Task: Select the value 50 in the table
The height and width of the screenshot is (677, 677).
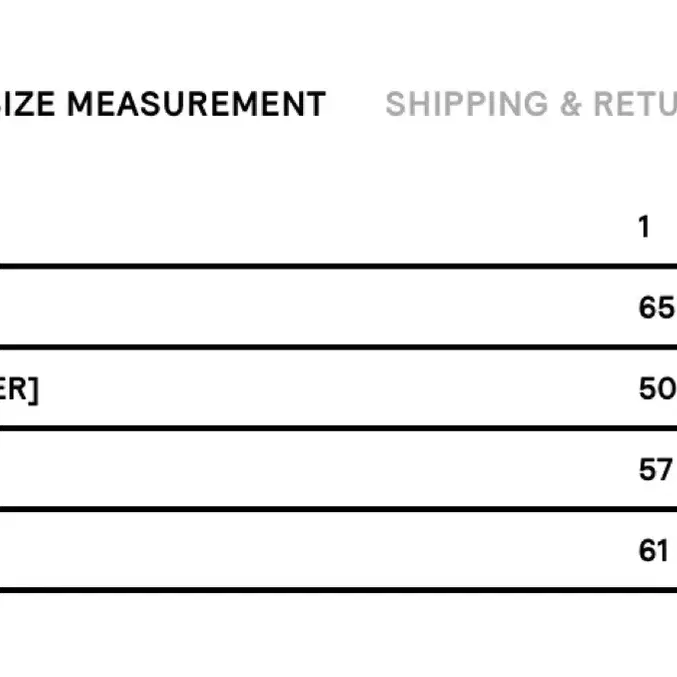Action: pyautogui.click(x=657, y=389)
